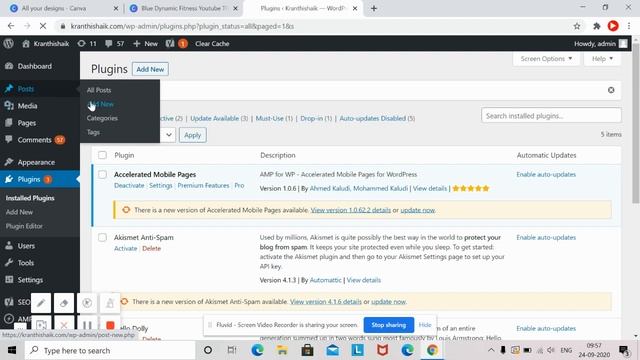Open the Kranthishaik site home link

tap(45, 43)
